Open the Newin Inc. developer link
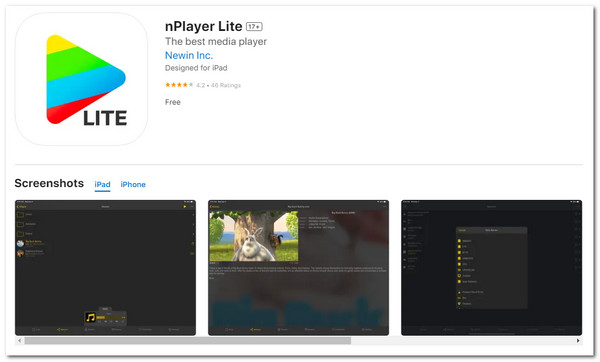The height and width of the screenshot is (362, 600). [x=189, y=55]
